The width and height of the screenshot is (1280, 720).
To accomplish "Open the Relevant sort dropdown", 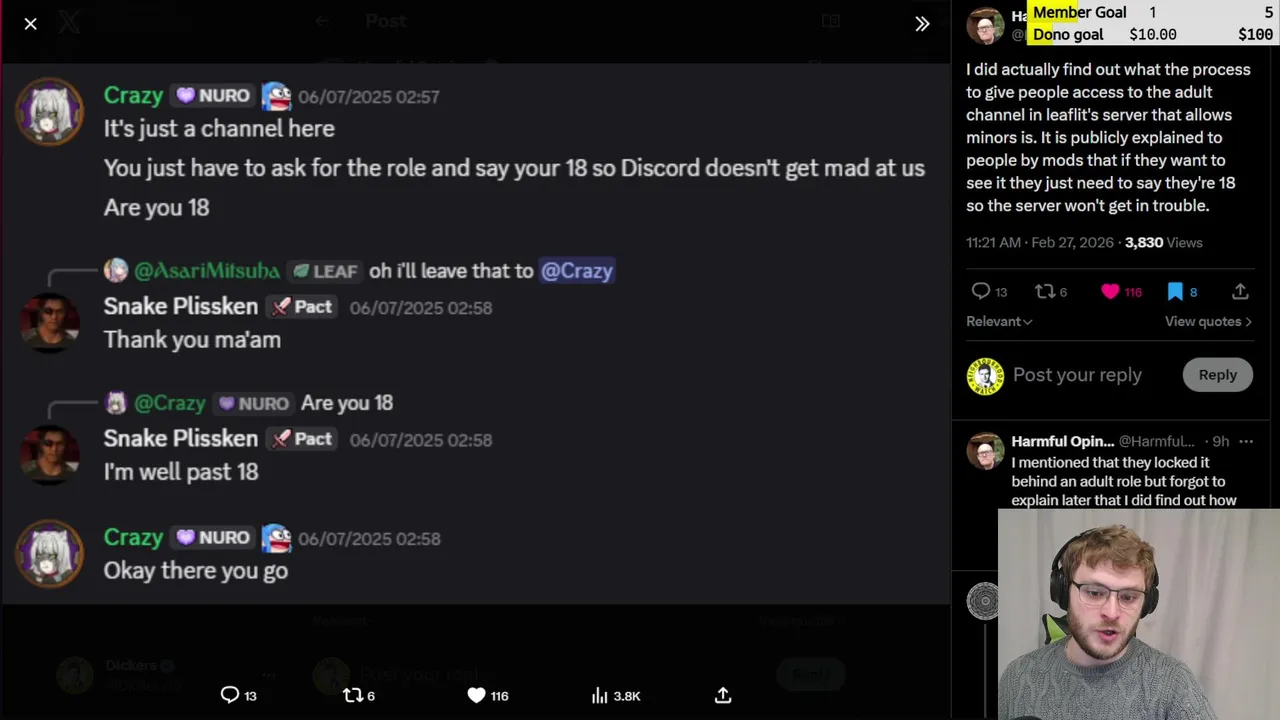I will (999, 321).
